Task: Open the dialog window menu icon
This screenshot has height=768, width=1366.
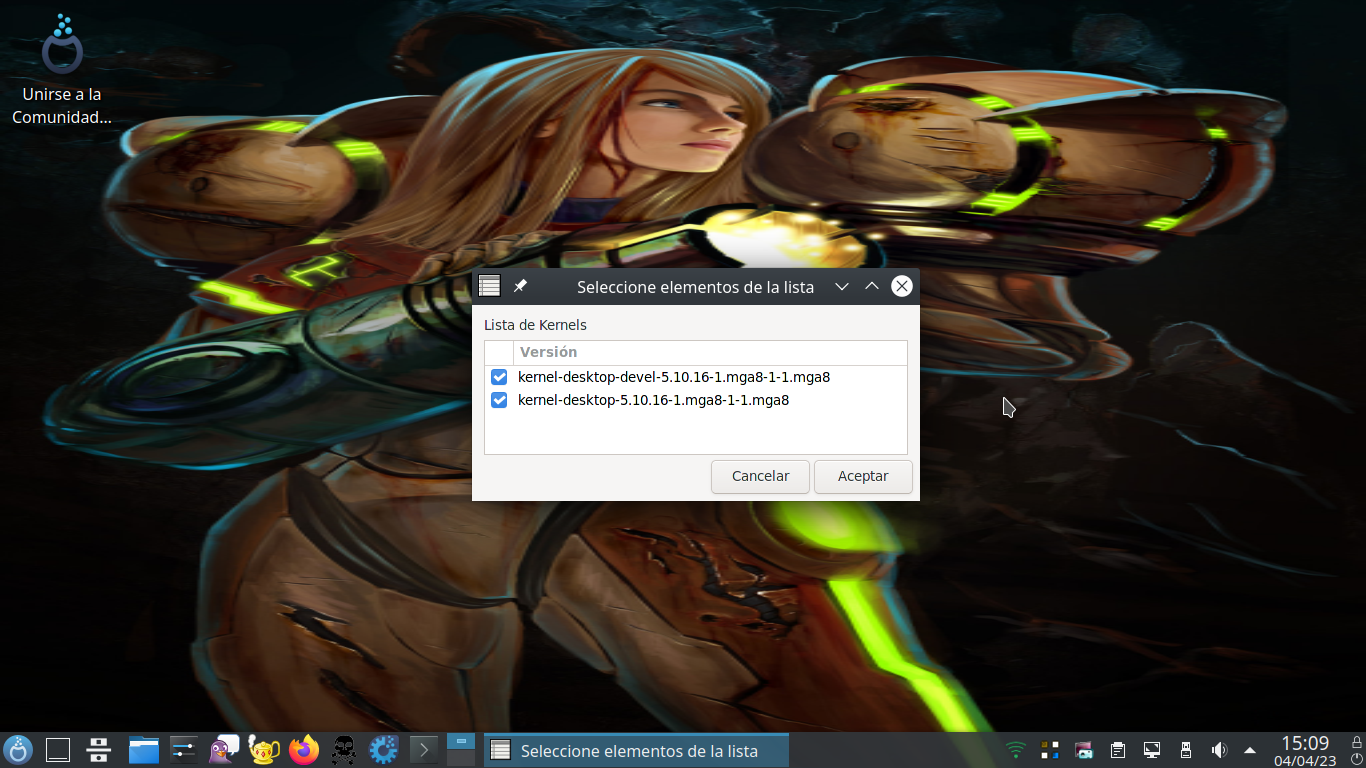Action: point(489,286)
